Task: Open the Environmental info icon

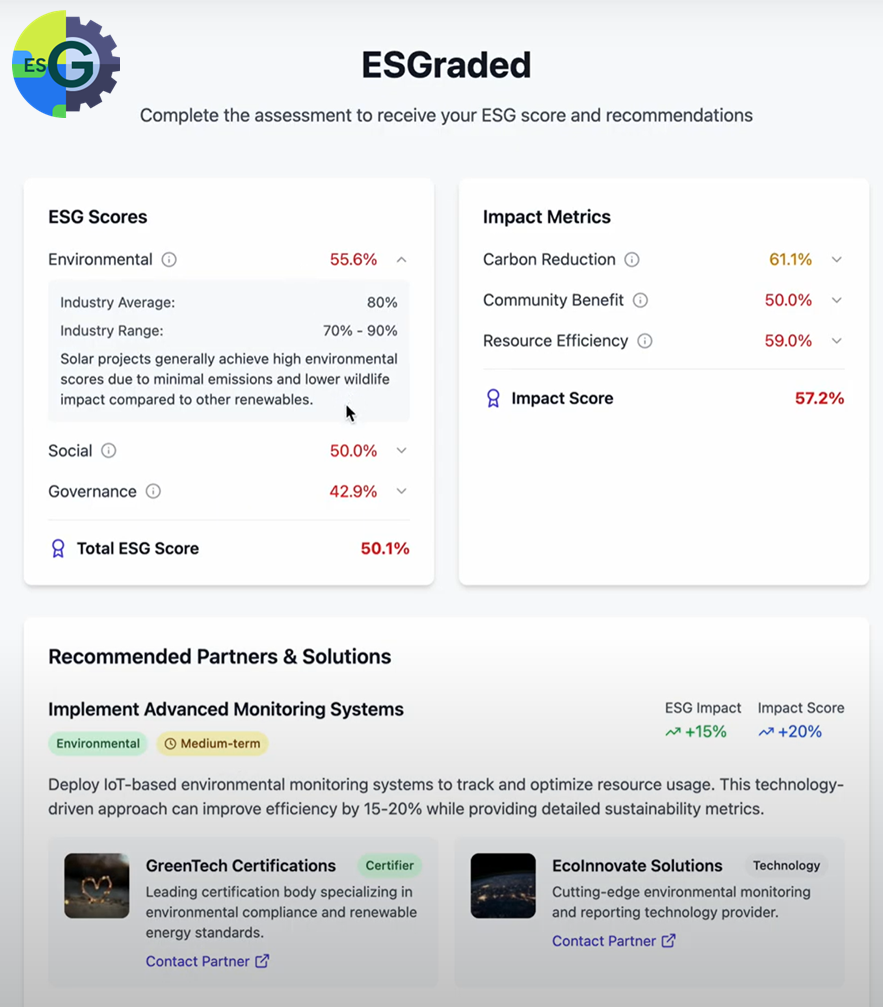Action: click(169, 259)
